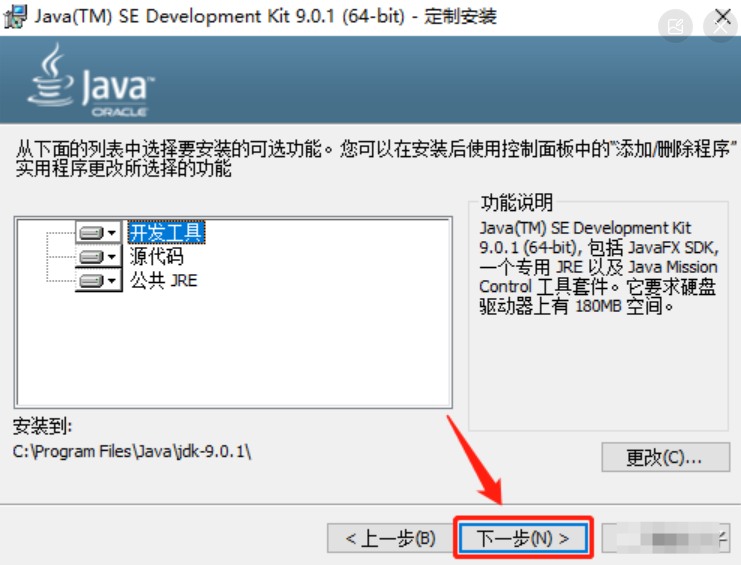Image resolution: width=741 pixels, height=565 pixels.
Task: Click the install path C:\Program Files\Java\jdk-9.0.1\
Action: [132, 452]
